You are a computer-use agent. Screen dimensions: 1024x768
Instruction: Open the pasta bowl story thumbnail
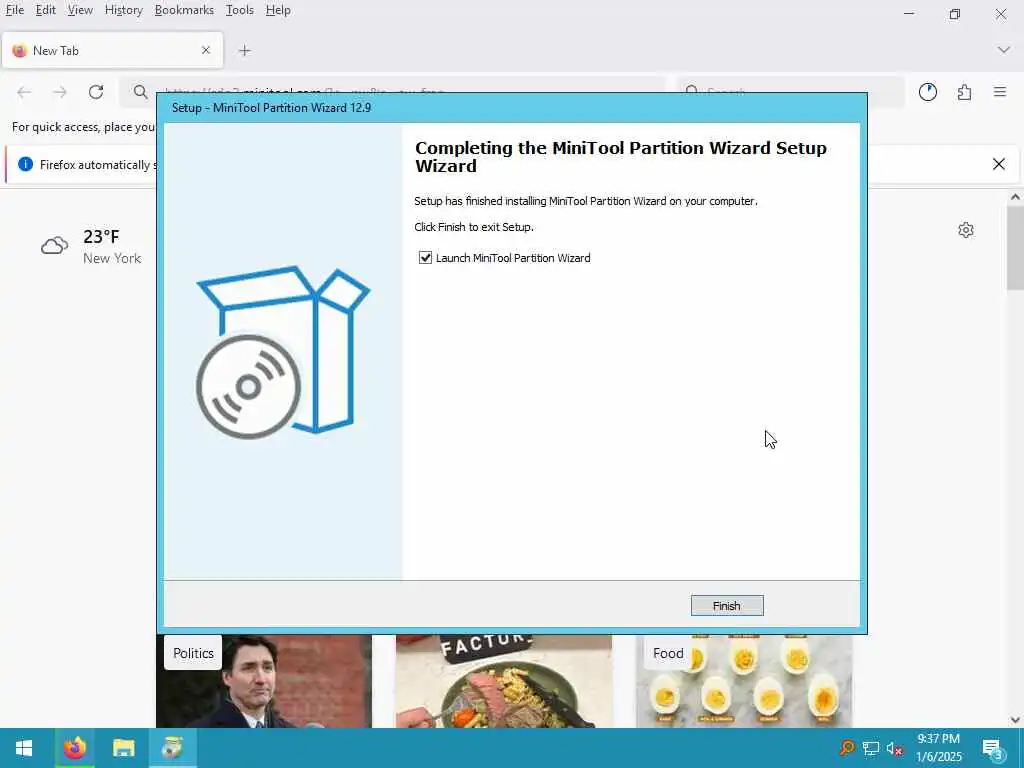[x=504, y=681]
